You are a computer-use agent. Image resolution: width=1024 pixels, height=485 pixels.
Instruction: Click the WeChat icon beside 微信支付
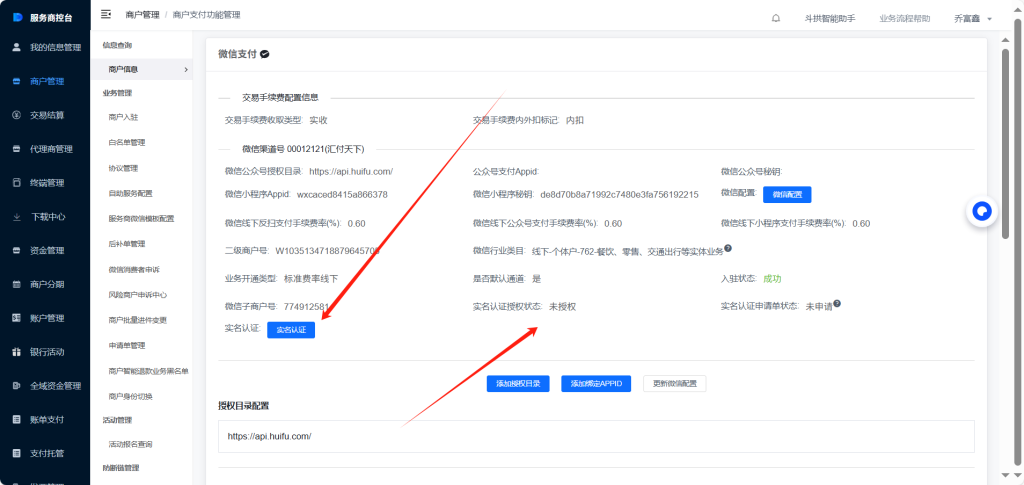[x=264, y=54]
